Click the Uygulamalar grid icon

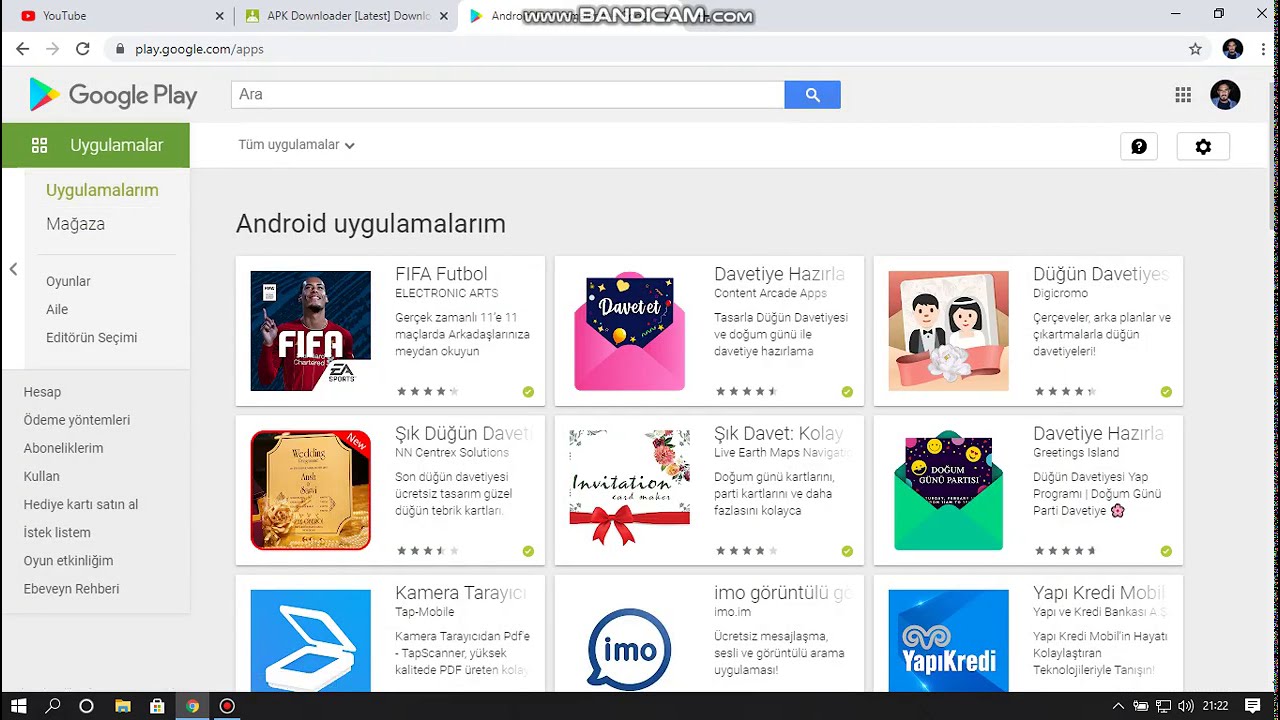tap(40, 145)
